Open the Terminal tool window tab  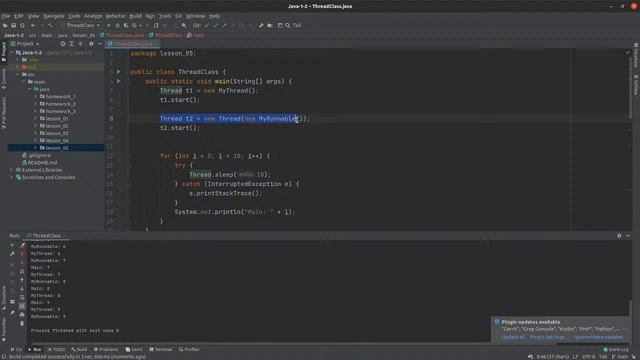[x=161, y=349]
